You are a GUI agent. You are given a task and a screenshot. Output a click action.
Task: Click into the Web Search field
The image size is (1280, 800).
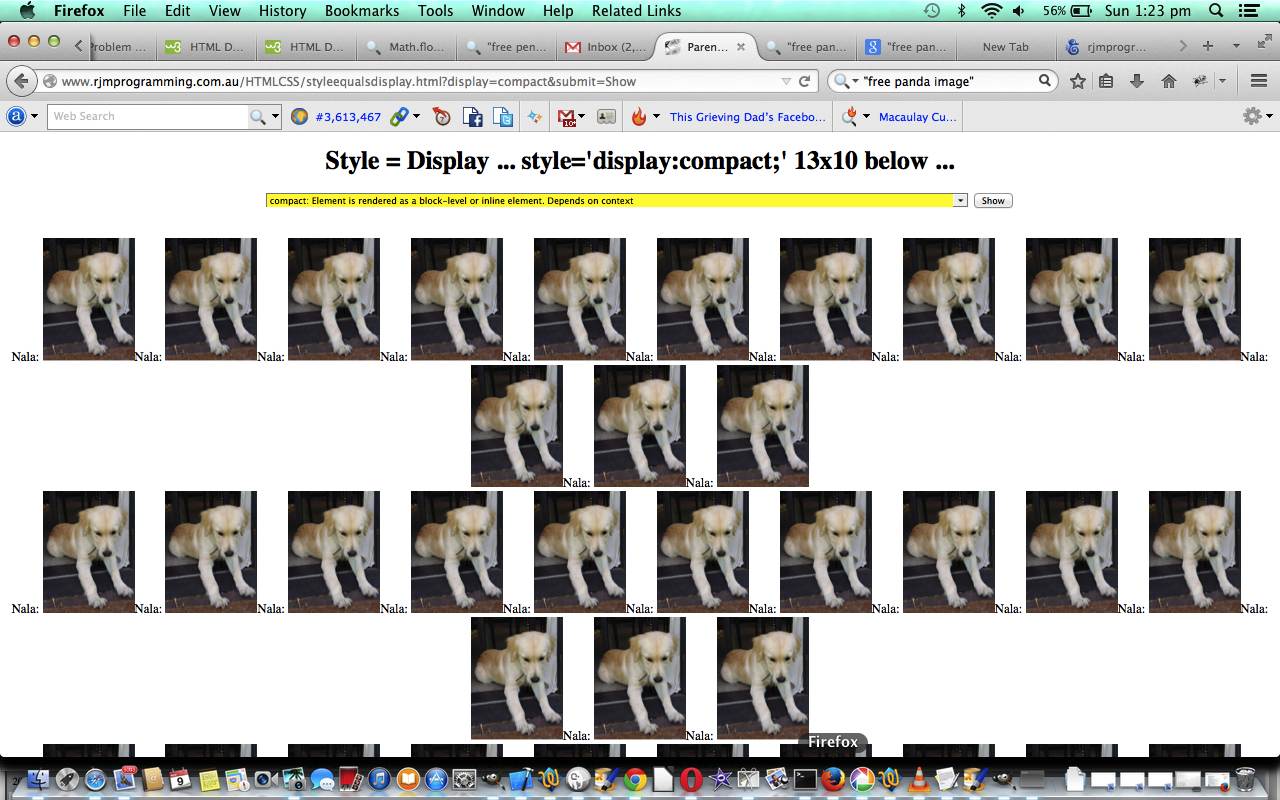147,117
